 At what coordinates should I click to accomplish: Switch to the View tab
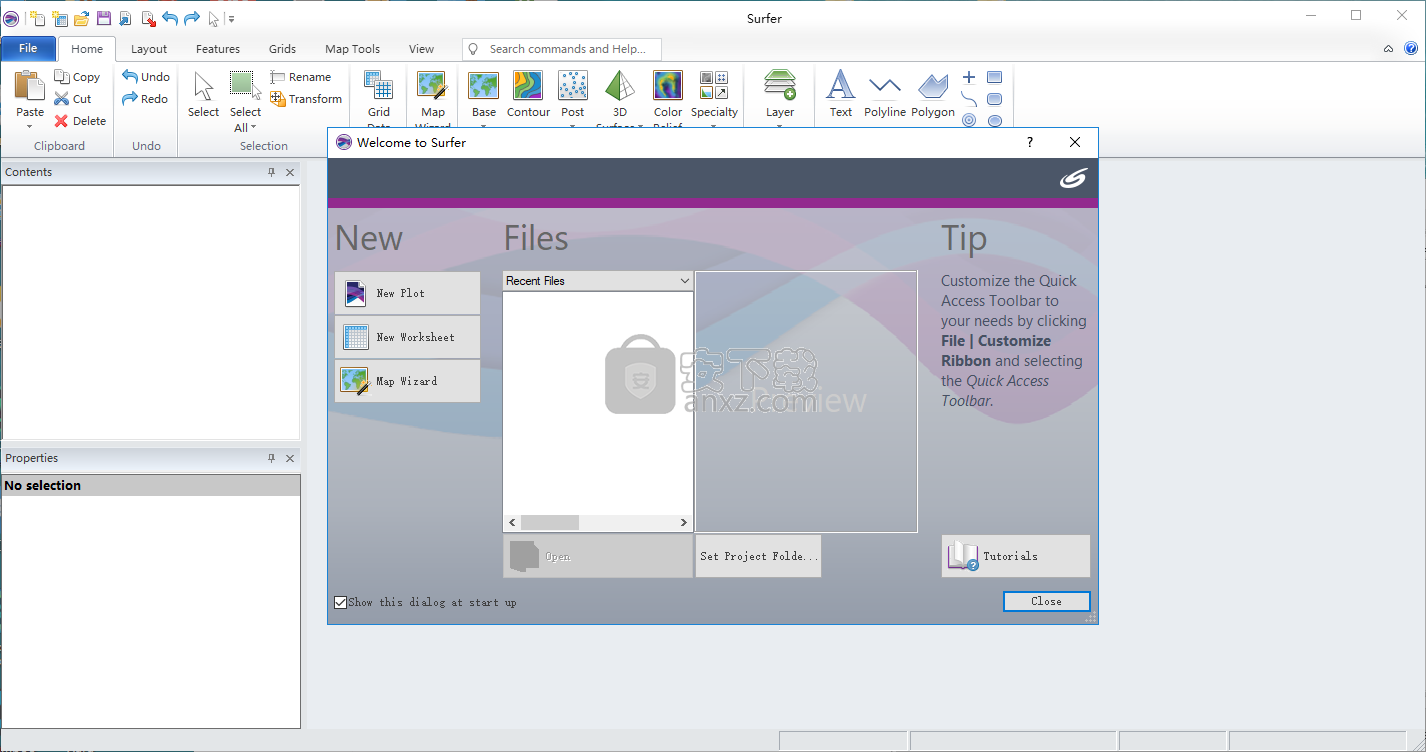(421, 49)
